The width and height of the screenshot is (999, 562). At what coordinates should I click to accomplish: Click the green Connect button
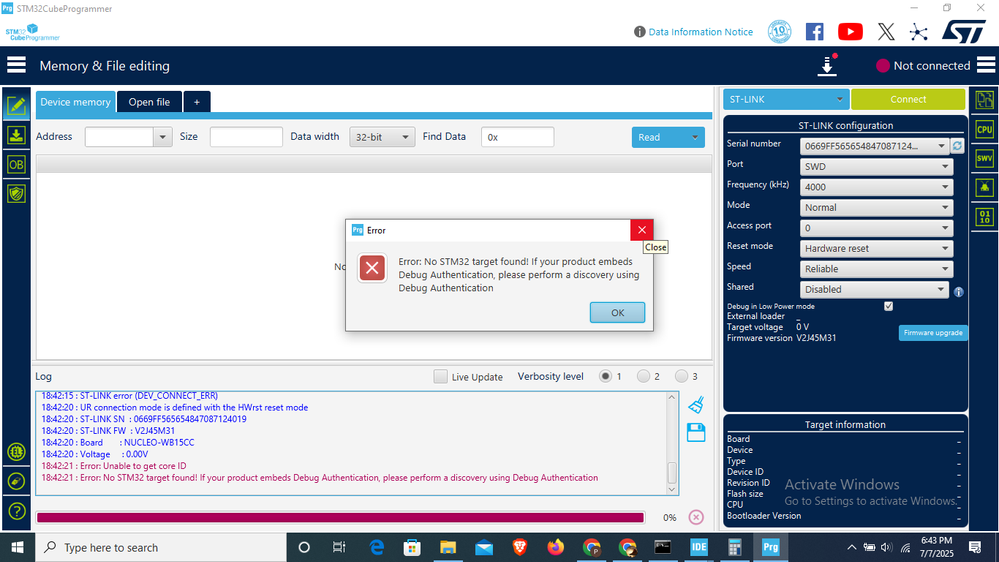(908, 99)
